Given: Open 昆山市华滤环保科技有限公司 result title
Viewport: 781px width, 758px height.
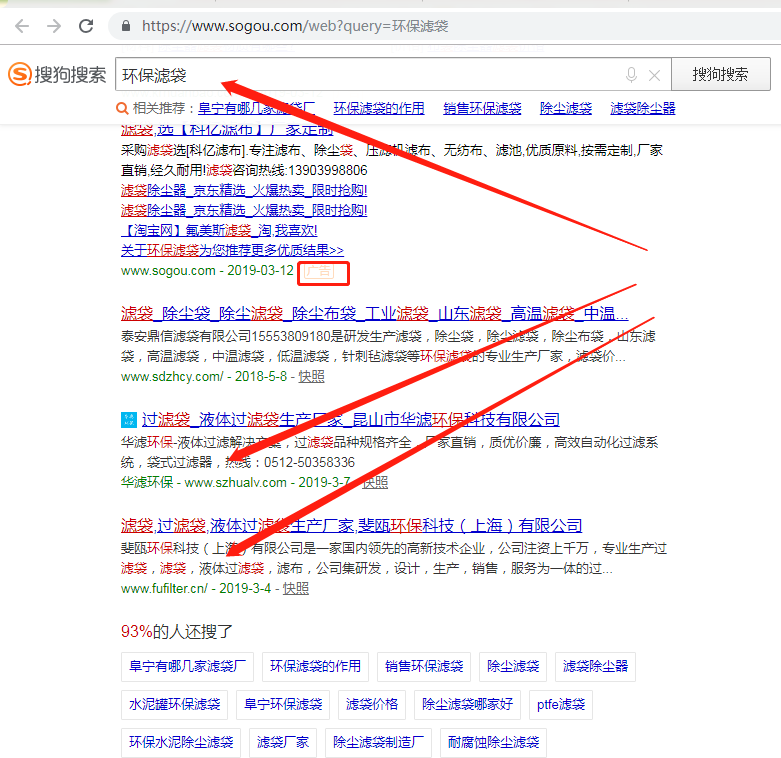Looking at the screenshot, I should pyautogui.click(x=351, y=420).
